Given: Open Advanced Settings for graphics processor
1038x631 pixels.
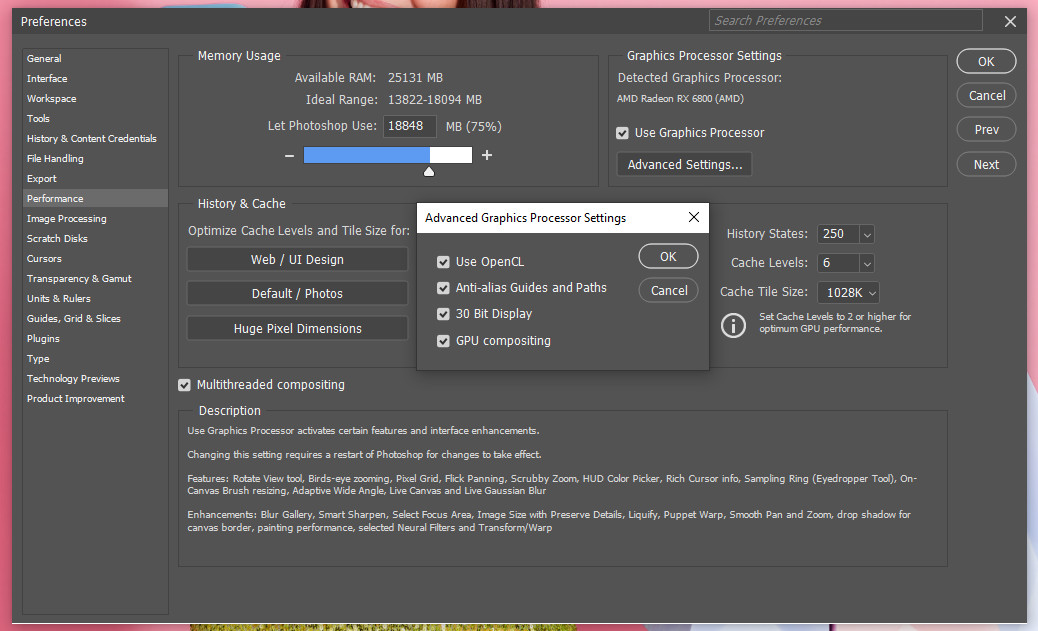Looking at the screenshot, I should (684, 164).
